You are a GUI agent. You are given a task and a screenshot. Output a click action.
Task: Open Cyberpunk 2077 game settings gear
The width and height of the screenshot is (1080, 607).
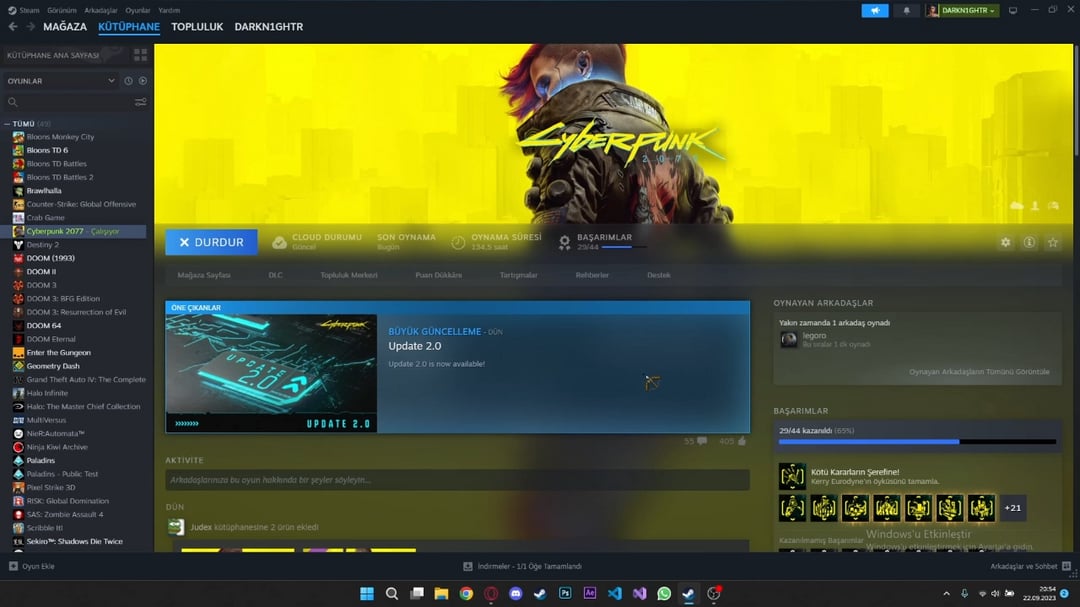1006,243
